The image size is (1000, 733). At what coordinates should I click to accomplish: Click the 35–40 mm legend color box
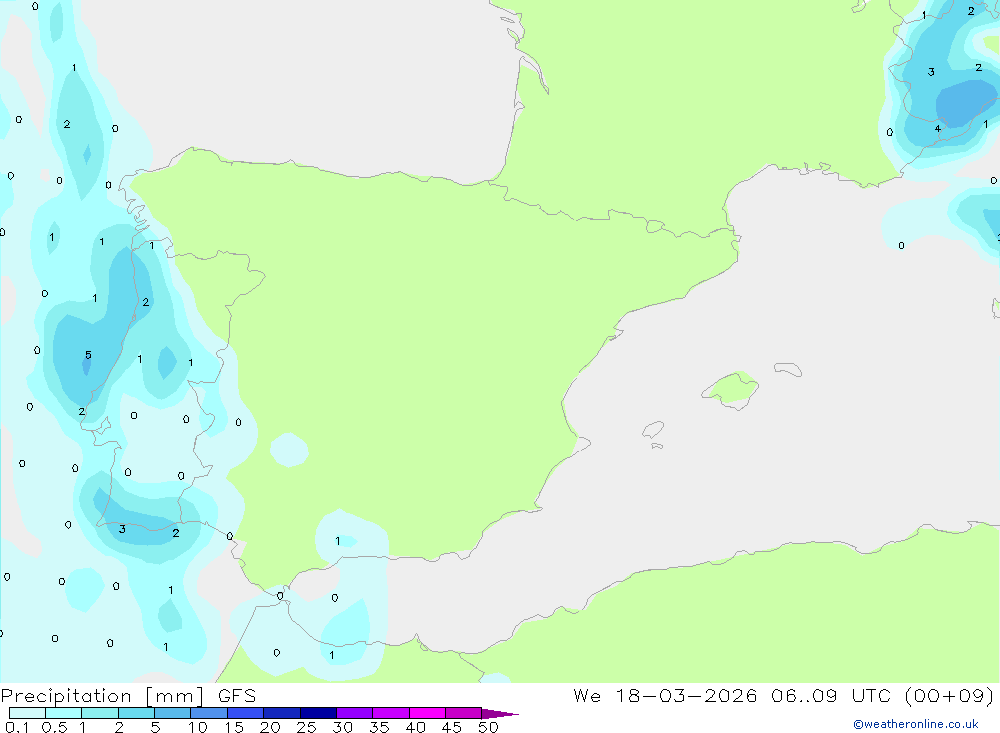(x=391, y=713)
